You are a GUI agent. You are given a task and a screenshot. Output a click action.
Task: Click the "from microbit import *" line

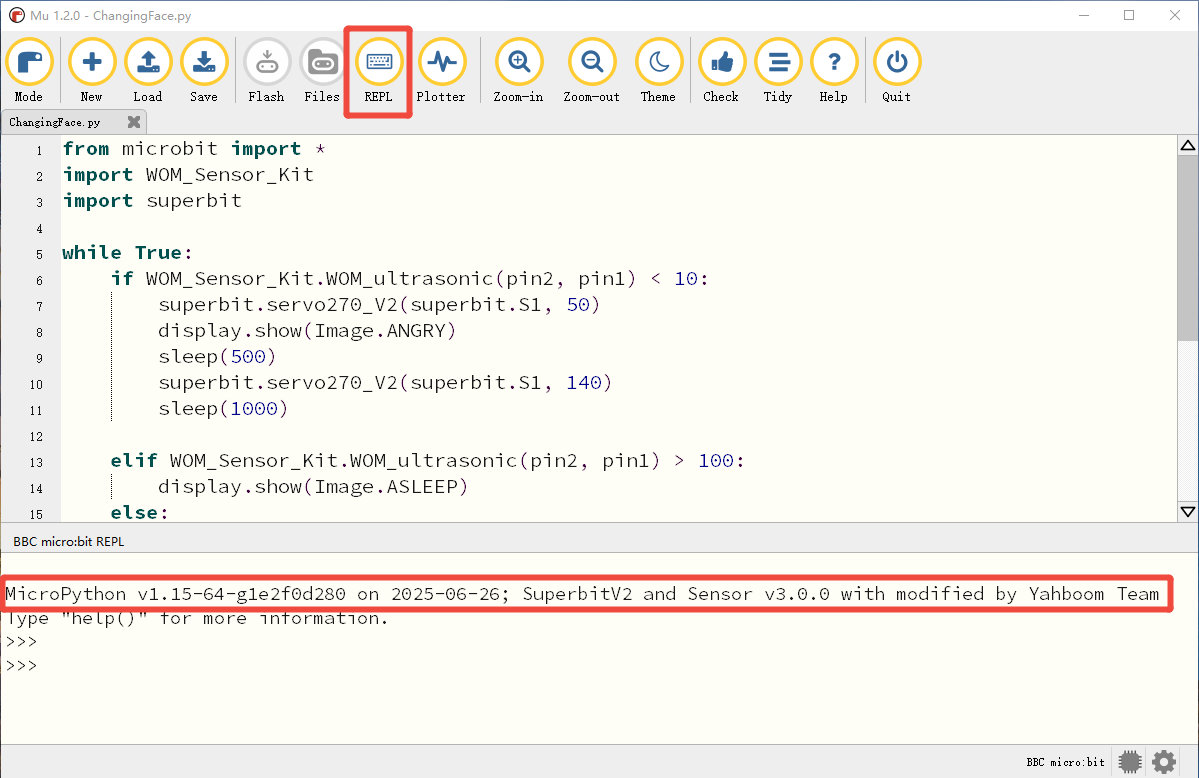coord(194,148)
